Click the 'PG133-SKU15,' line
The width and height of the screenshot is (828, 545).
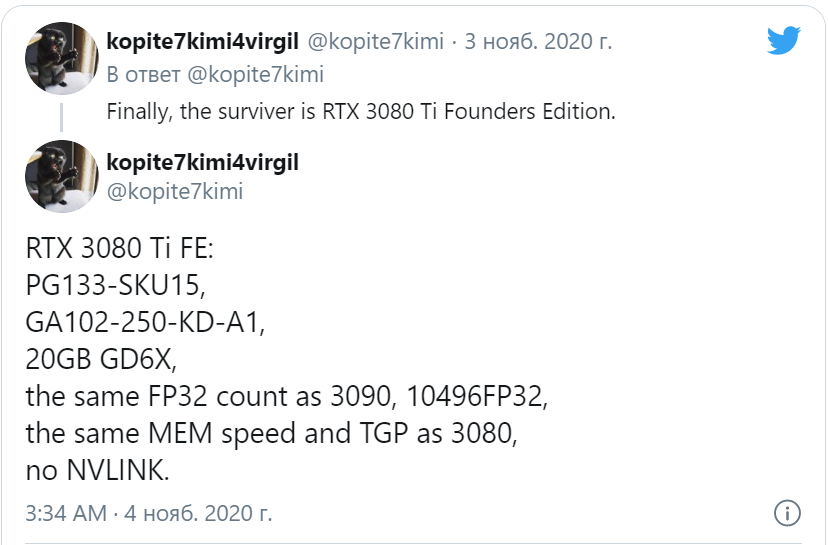pos(115,286)
